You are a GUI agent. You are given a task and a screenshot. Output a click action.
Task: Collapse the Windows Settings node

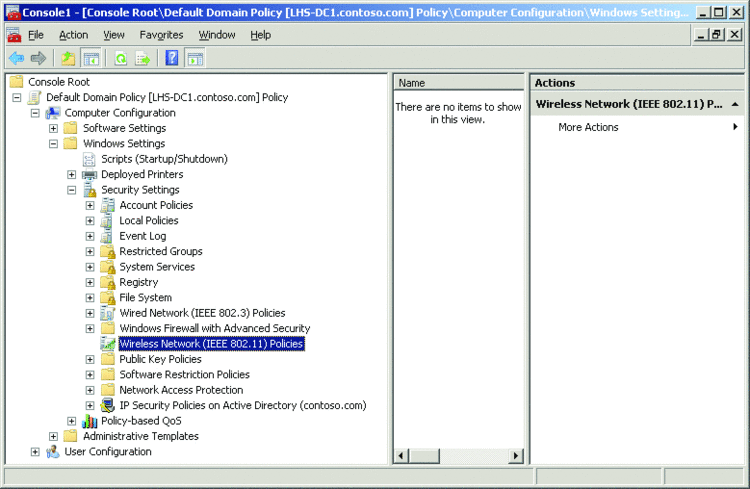(53, 144)
